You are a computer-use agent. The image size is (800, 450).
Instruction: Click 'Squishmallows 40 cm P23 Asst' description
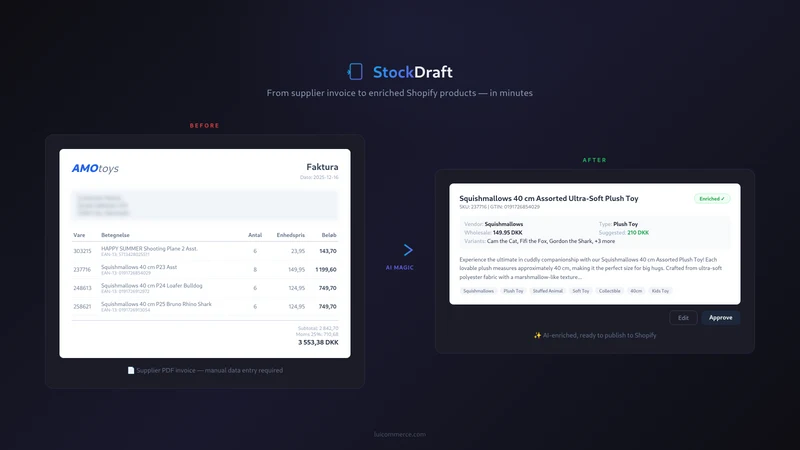click(139, 267)
